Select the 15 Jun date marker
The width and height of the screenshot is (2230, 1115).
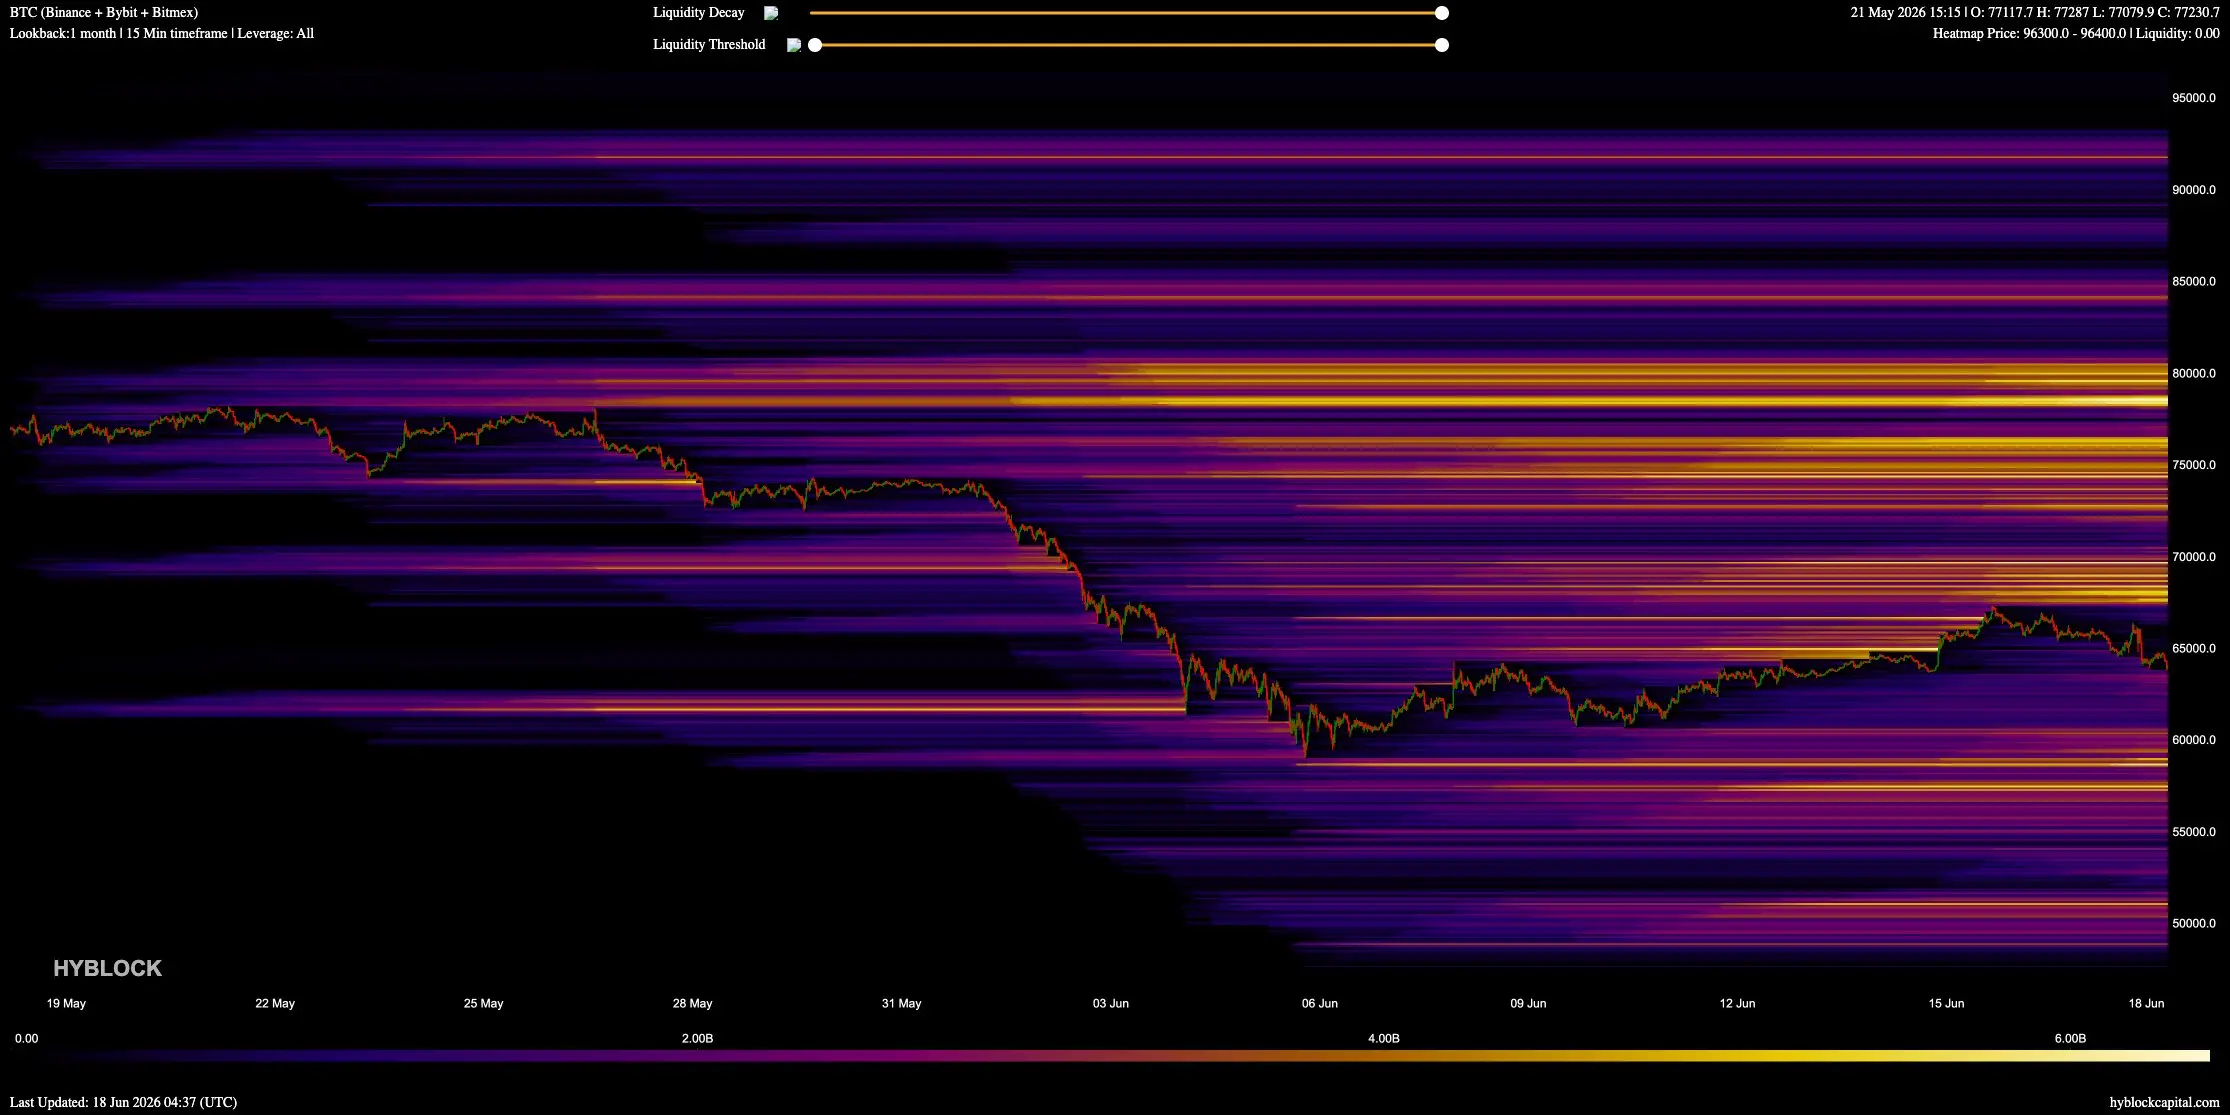[1946, 1003]
